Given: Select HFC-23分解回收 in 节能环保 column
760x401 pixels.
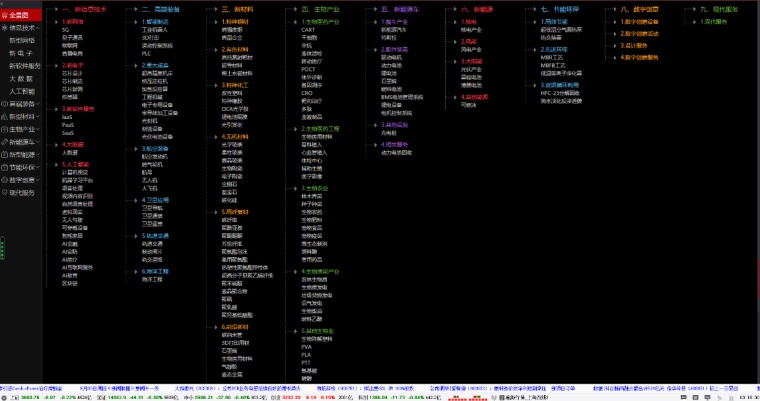Looking at the screenshot, I should tap(560, 93).
